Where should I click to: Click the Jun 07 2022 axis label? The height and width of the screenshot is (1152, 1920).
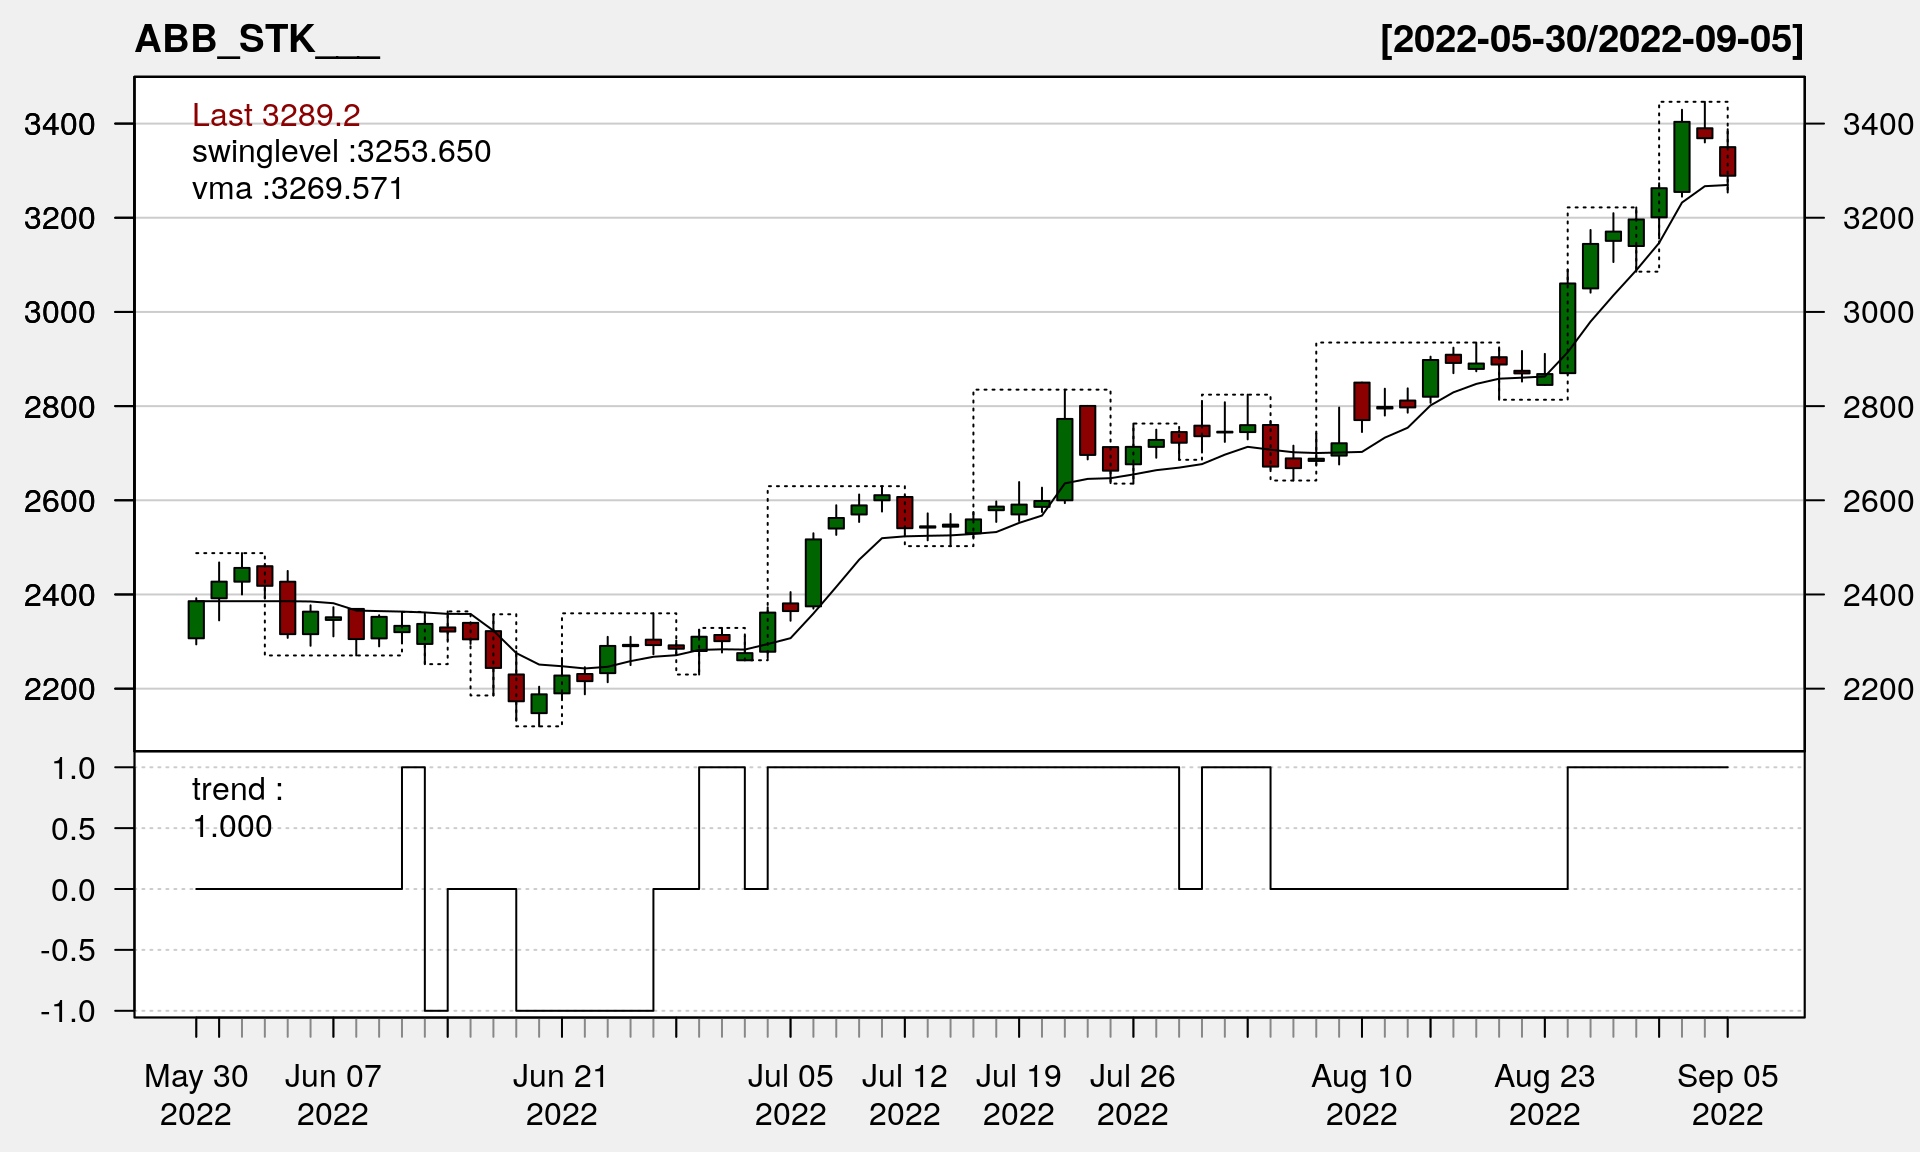coord(333,1095)
